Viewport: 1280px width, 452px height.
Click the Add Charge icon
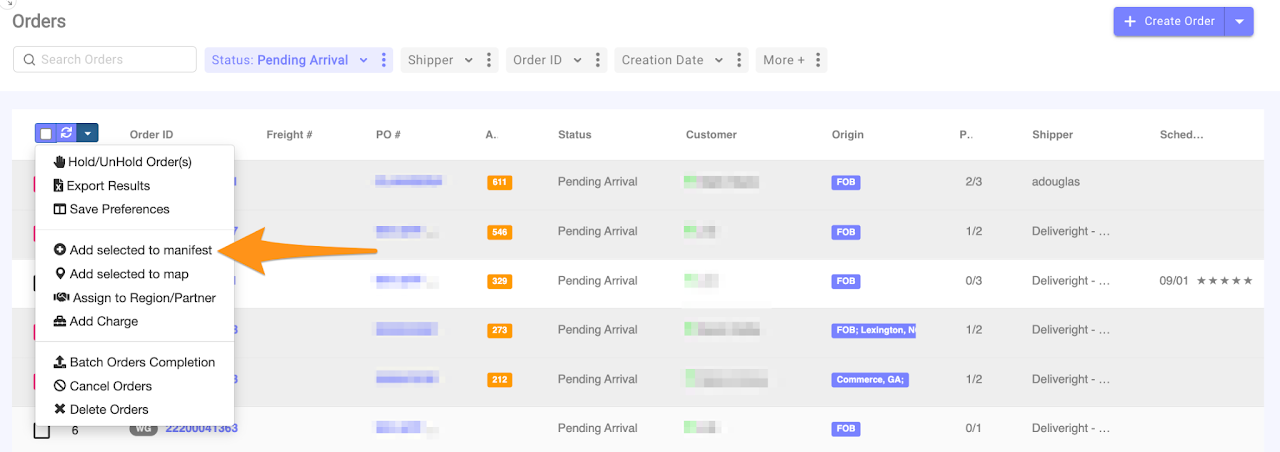click(x=60, y=321)
